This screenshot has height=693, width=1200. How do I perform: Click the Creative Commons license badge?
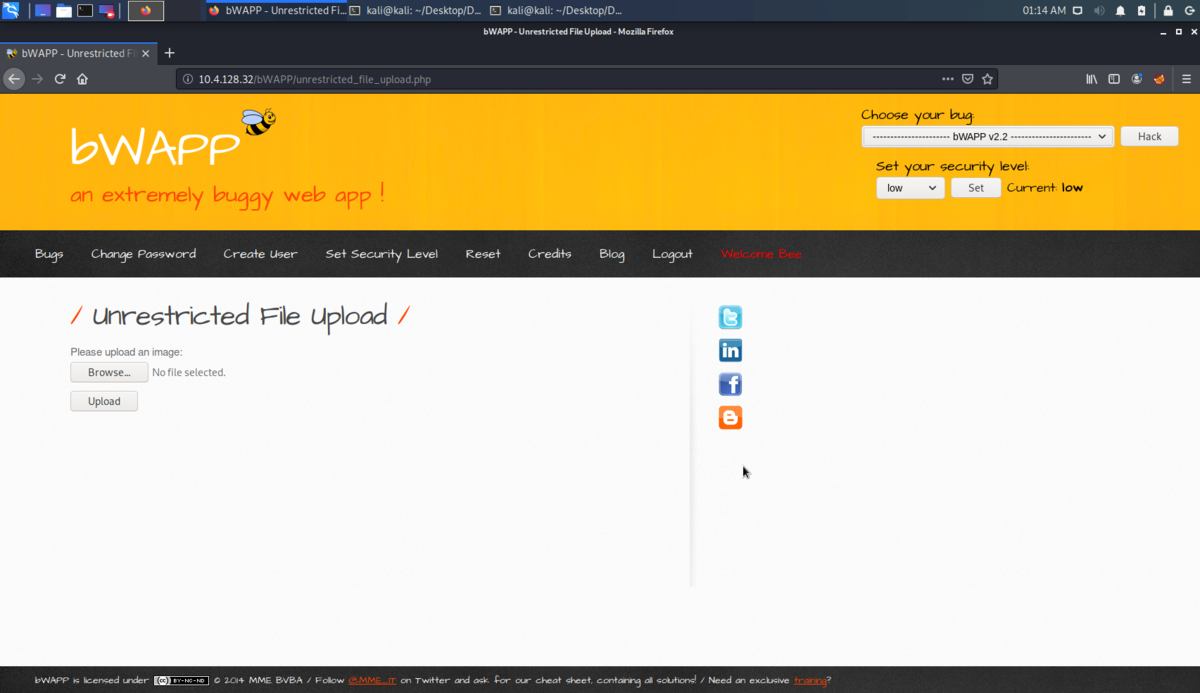pos(181,680)
